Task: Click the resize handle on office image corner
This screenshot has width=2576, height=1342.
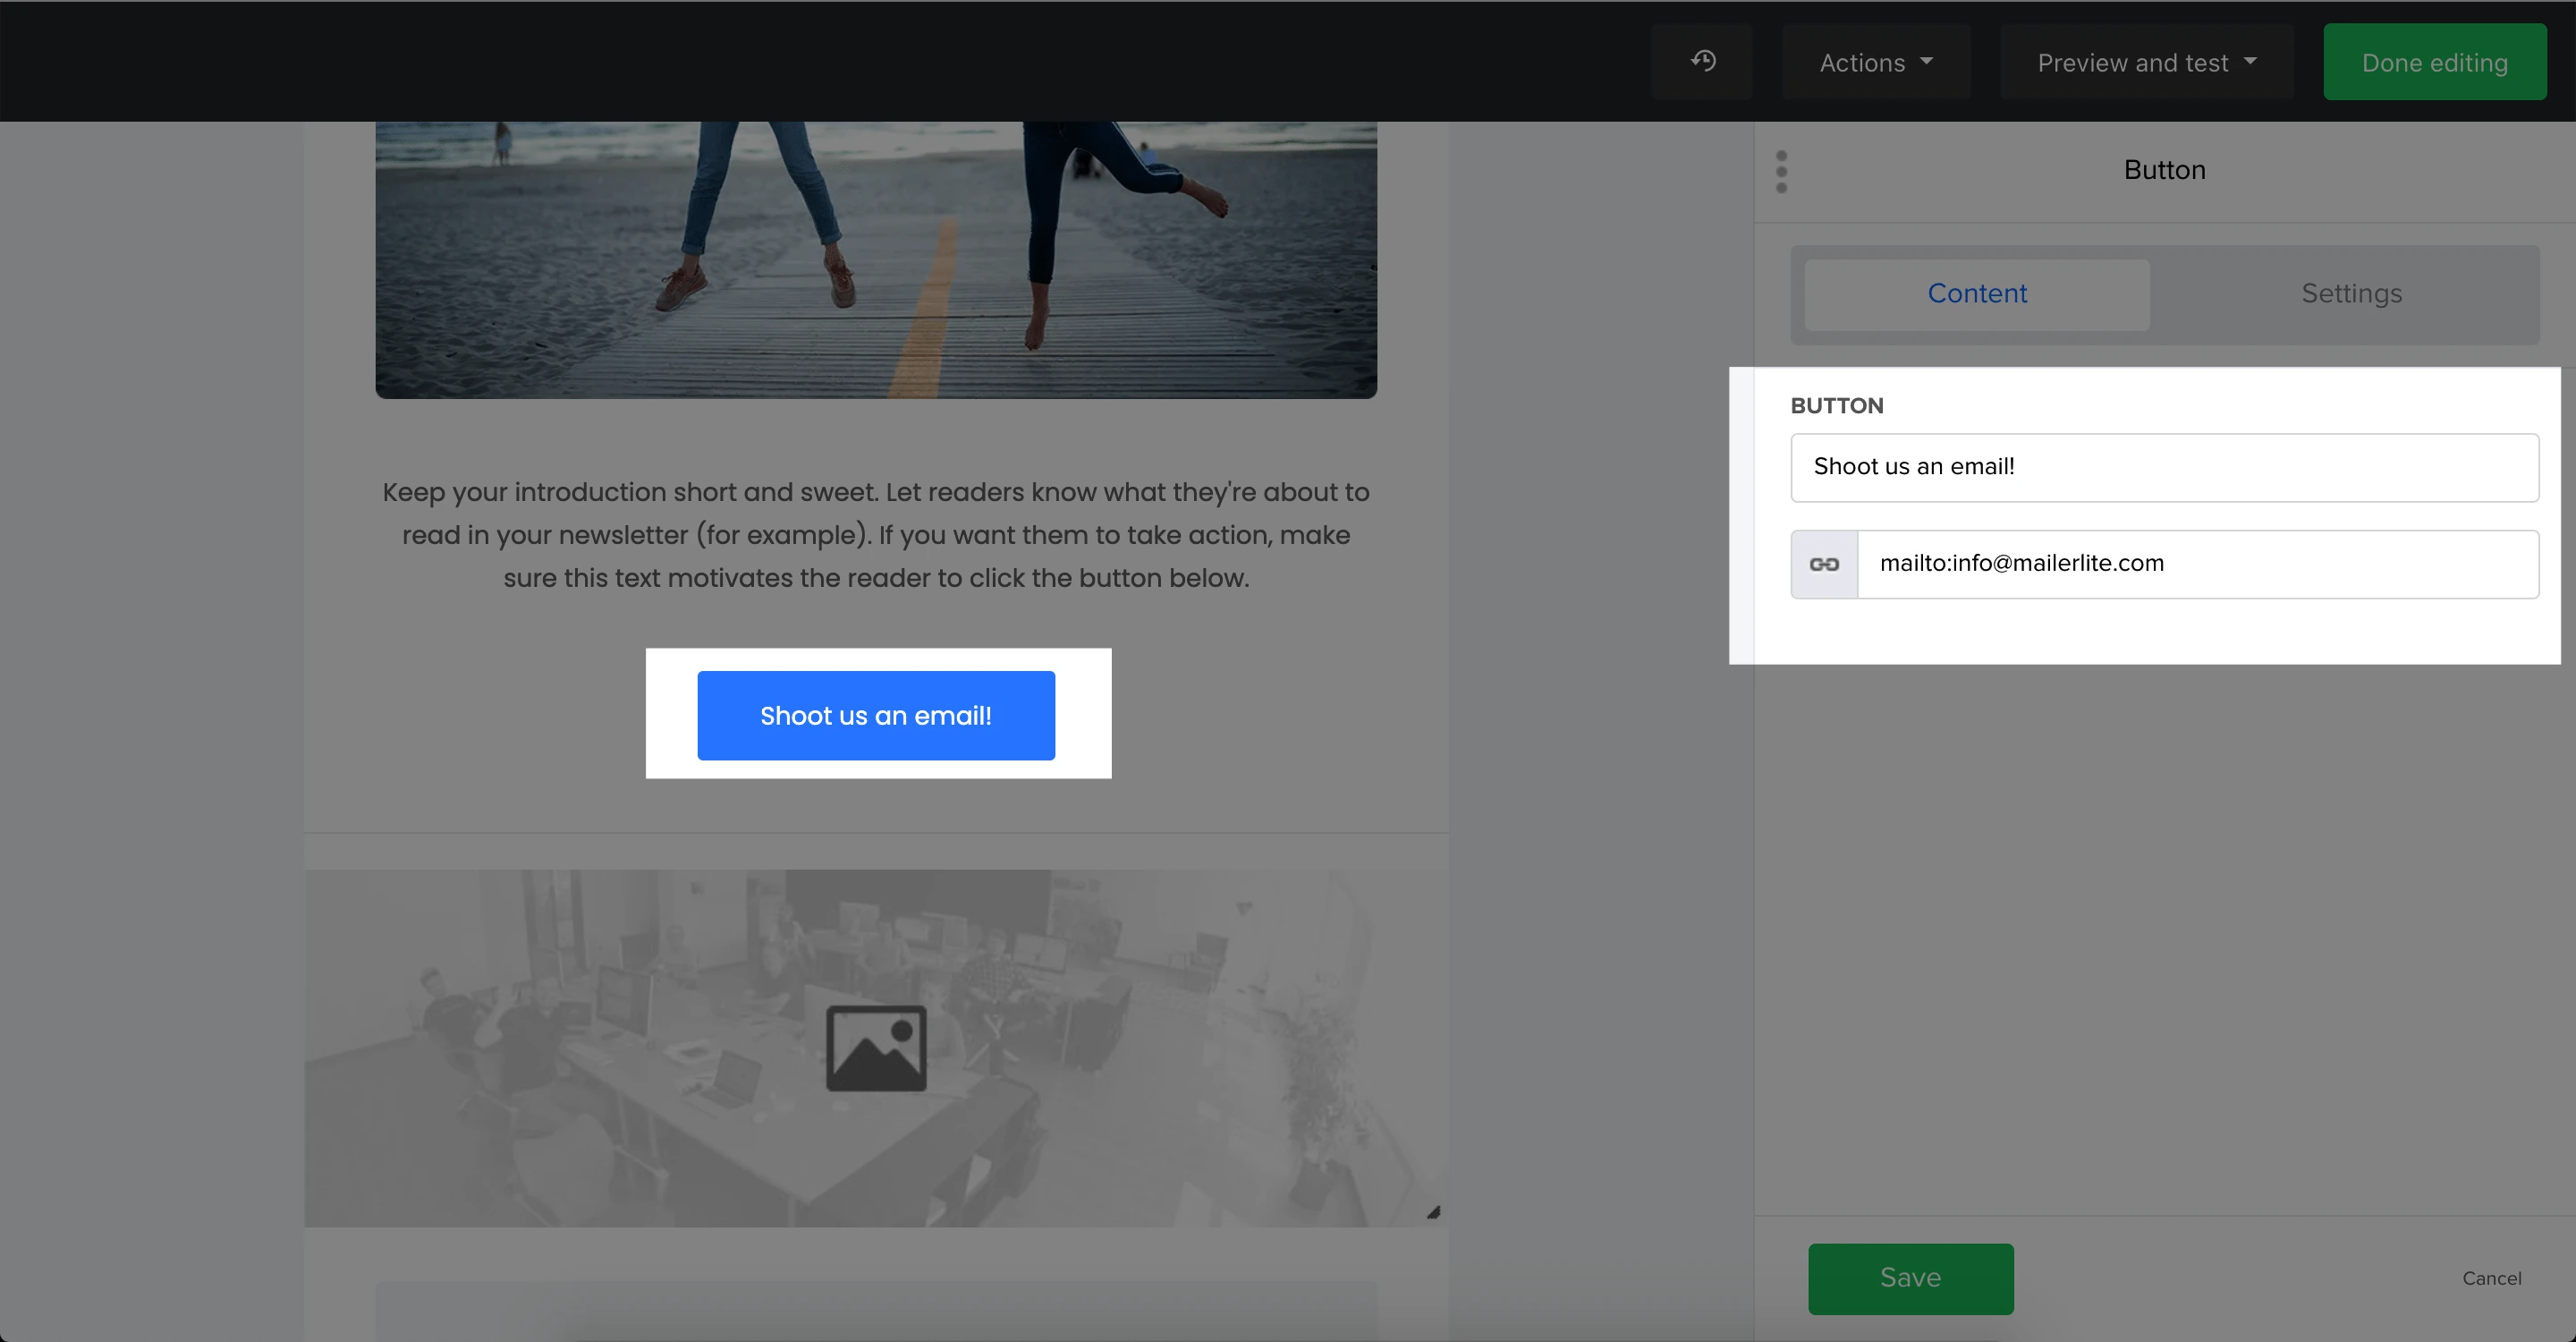Action: click(1433, 1213)
